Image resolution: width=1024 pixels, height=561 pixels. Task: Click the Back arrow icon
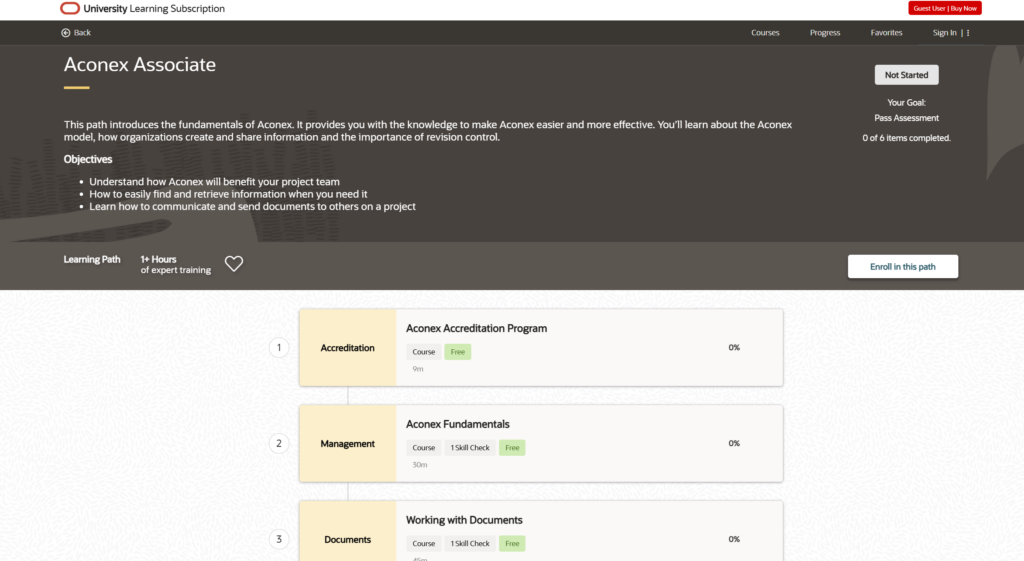[x=66, y=33]
